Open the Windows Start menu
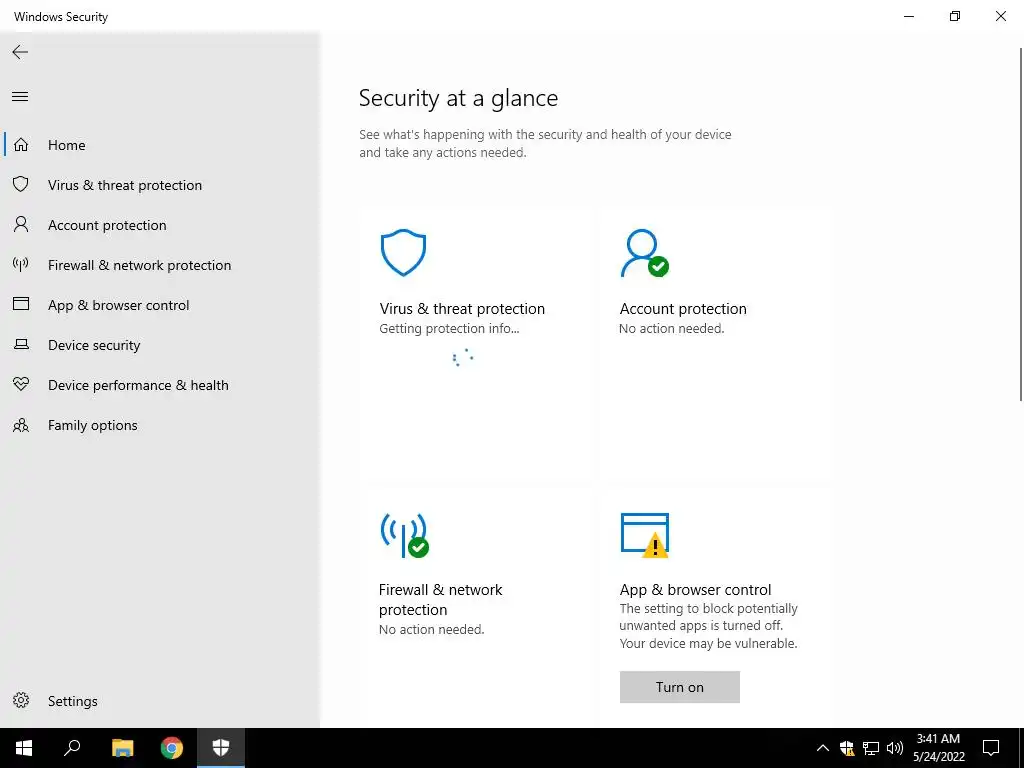1024x768 pixels. coord(24,748)
